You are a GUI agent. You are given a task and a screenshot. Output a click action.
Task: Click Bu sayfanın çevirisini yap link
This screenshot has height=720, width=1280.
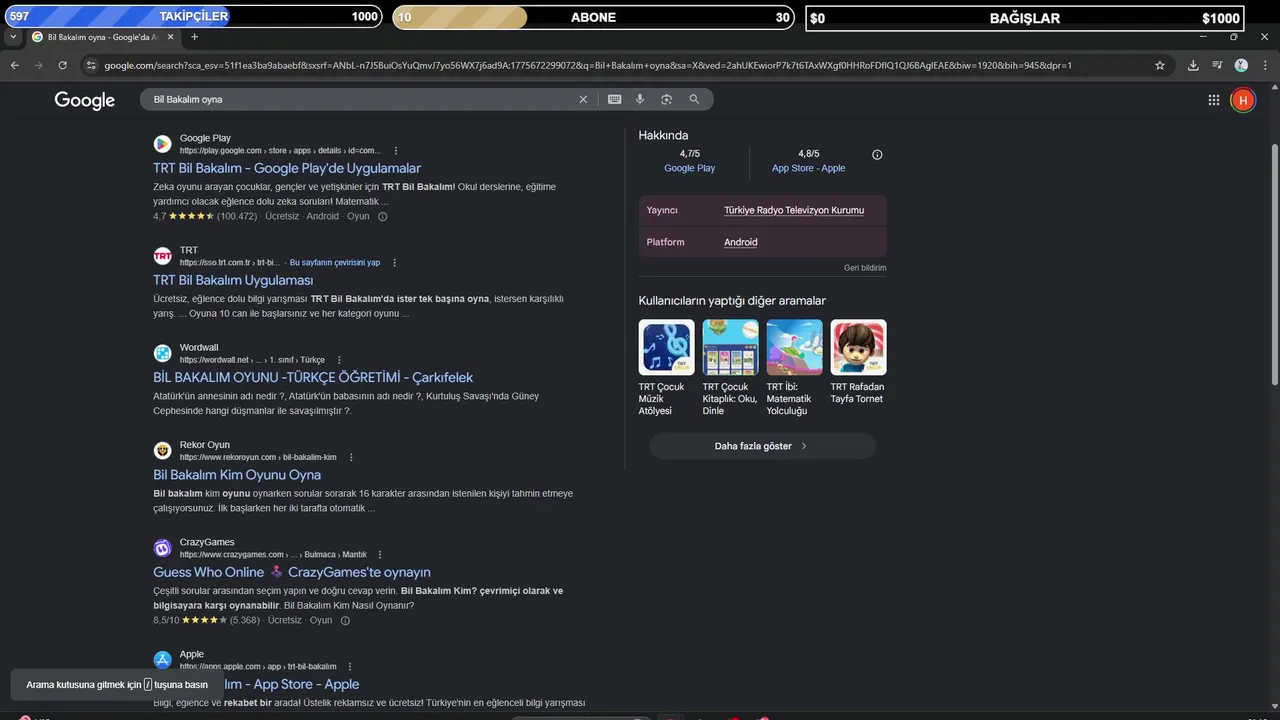[335, 263]
